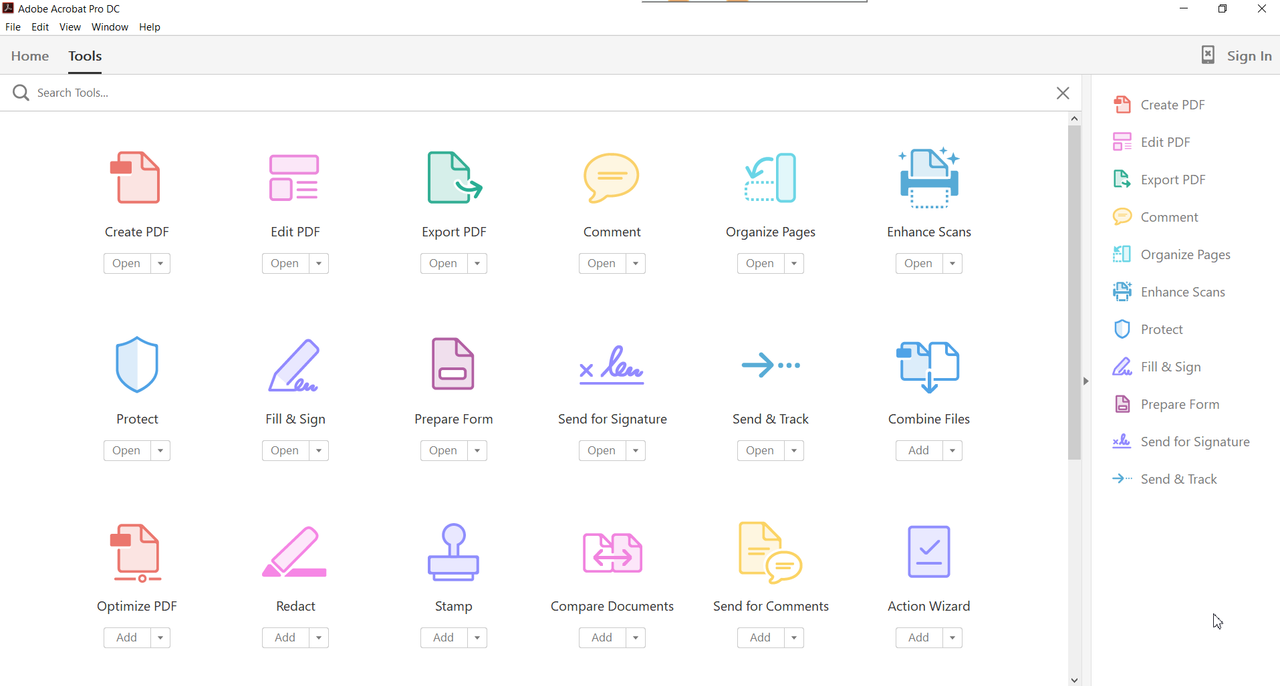Click Edit PDF icon in right sidebar
Viewport: 1280px width, 686px height.
(1122, 142)
